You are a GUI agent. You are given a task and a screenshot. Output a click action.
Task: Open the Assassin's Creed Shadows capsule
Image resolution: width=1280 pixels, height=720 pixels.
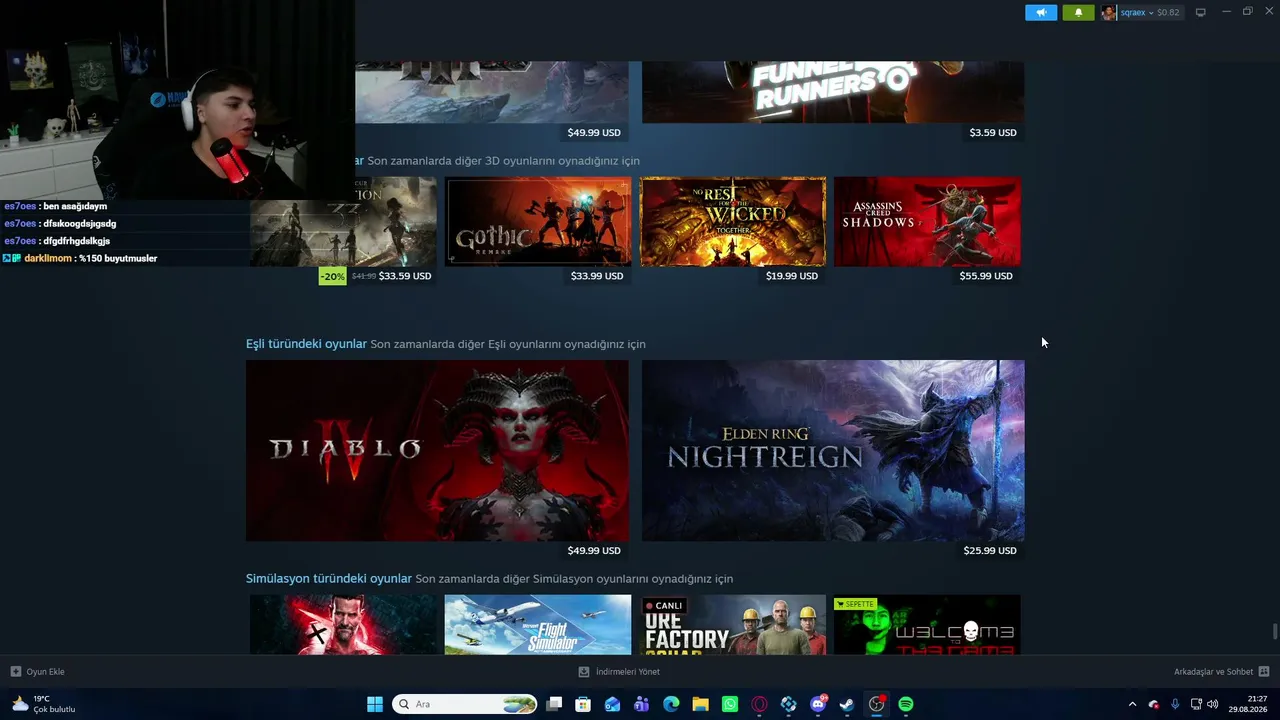coord(927,222)
